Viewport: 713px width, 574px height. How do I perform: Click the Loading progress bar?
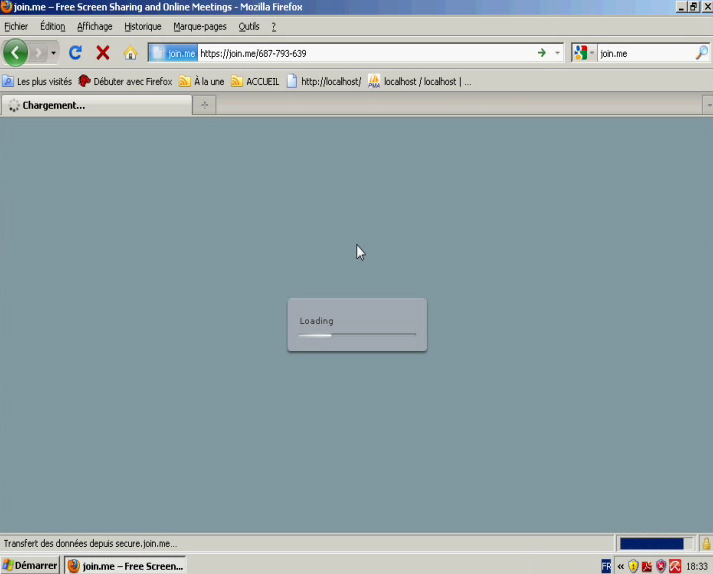coord(357,335)
